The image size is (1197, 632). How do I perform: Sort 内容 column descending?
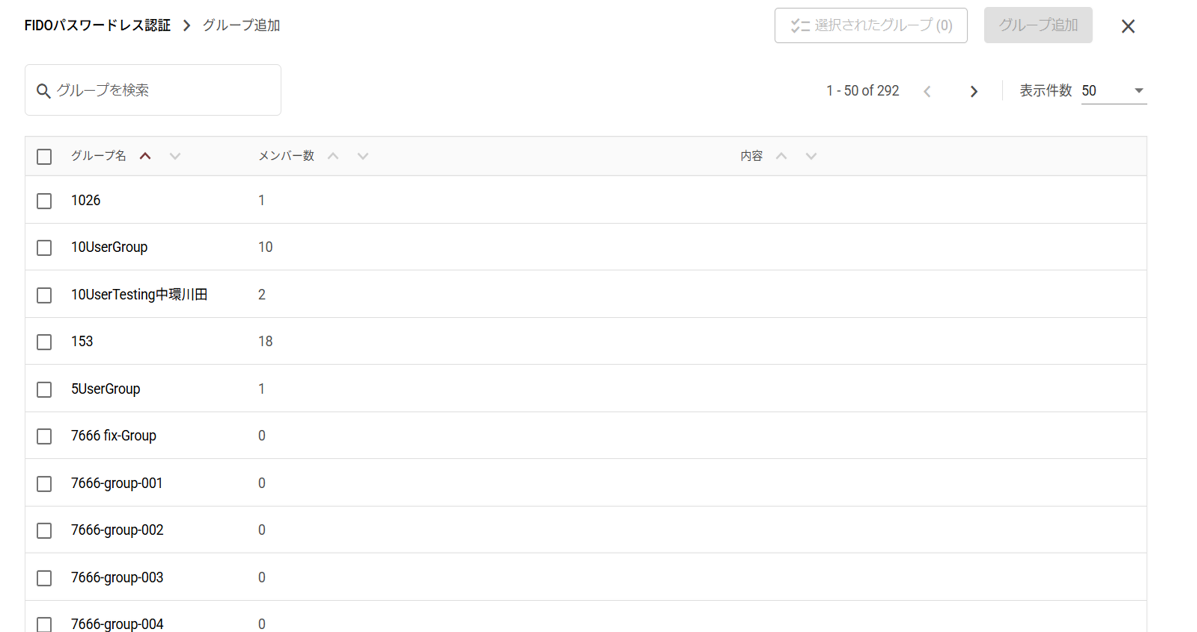coord(811,156)
